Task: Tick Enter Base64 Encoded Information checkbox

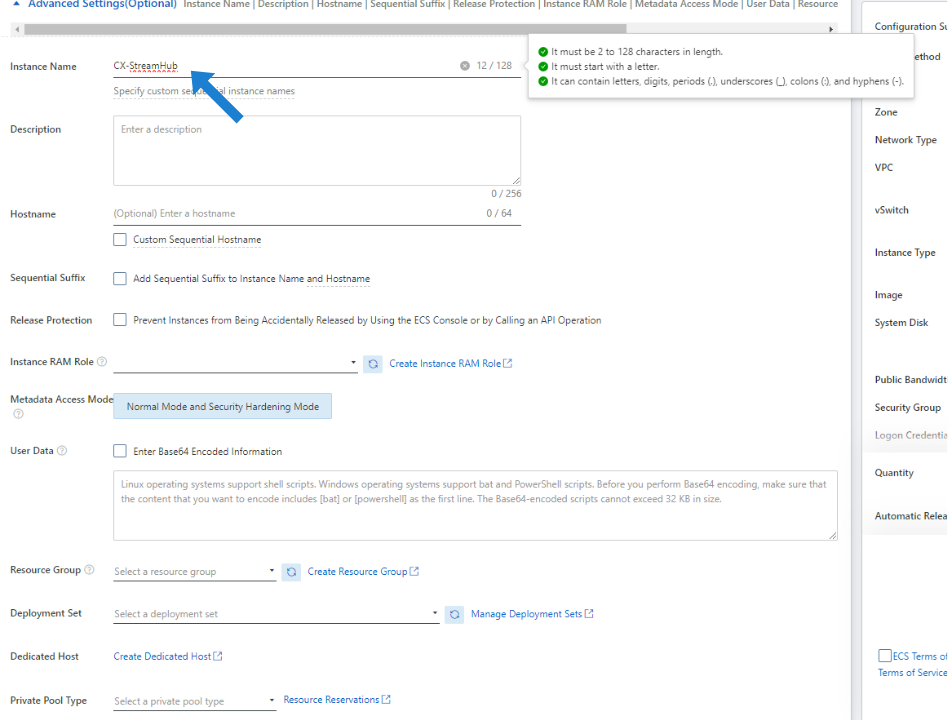Action: [x=120, y=451]
